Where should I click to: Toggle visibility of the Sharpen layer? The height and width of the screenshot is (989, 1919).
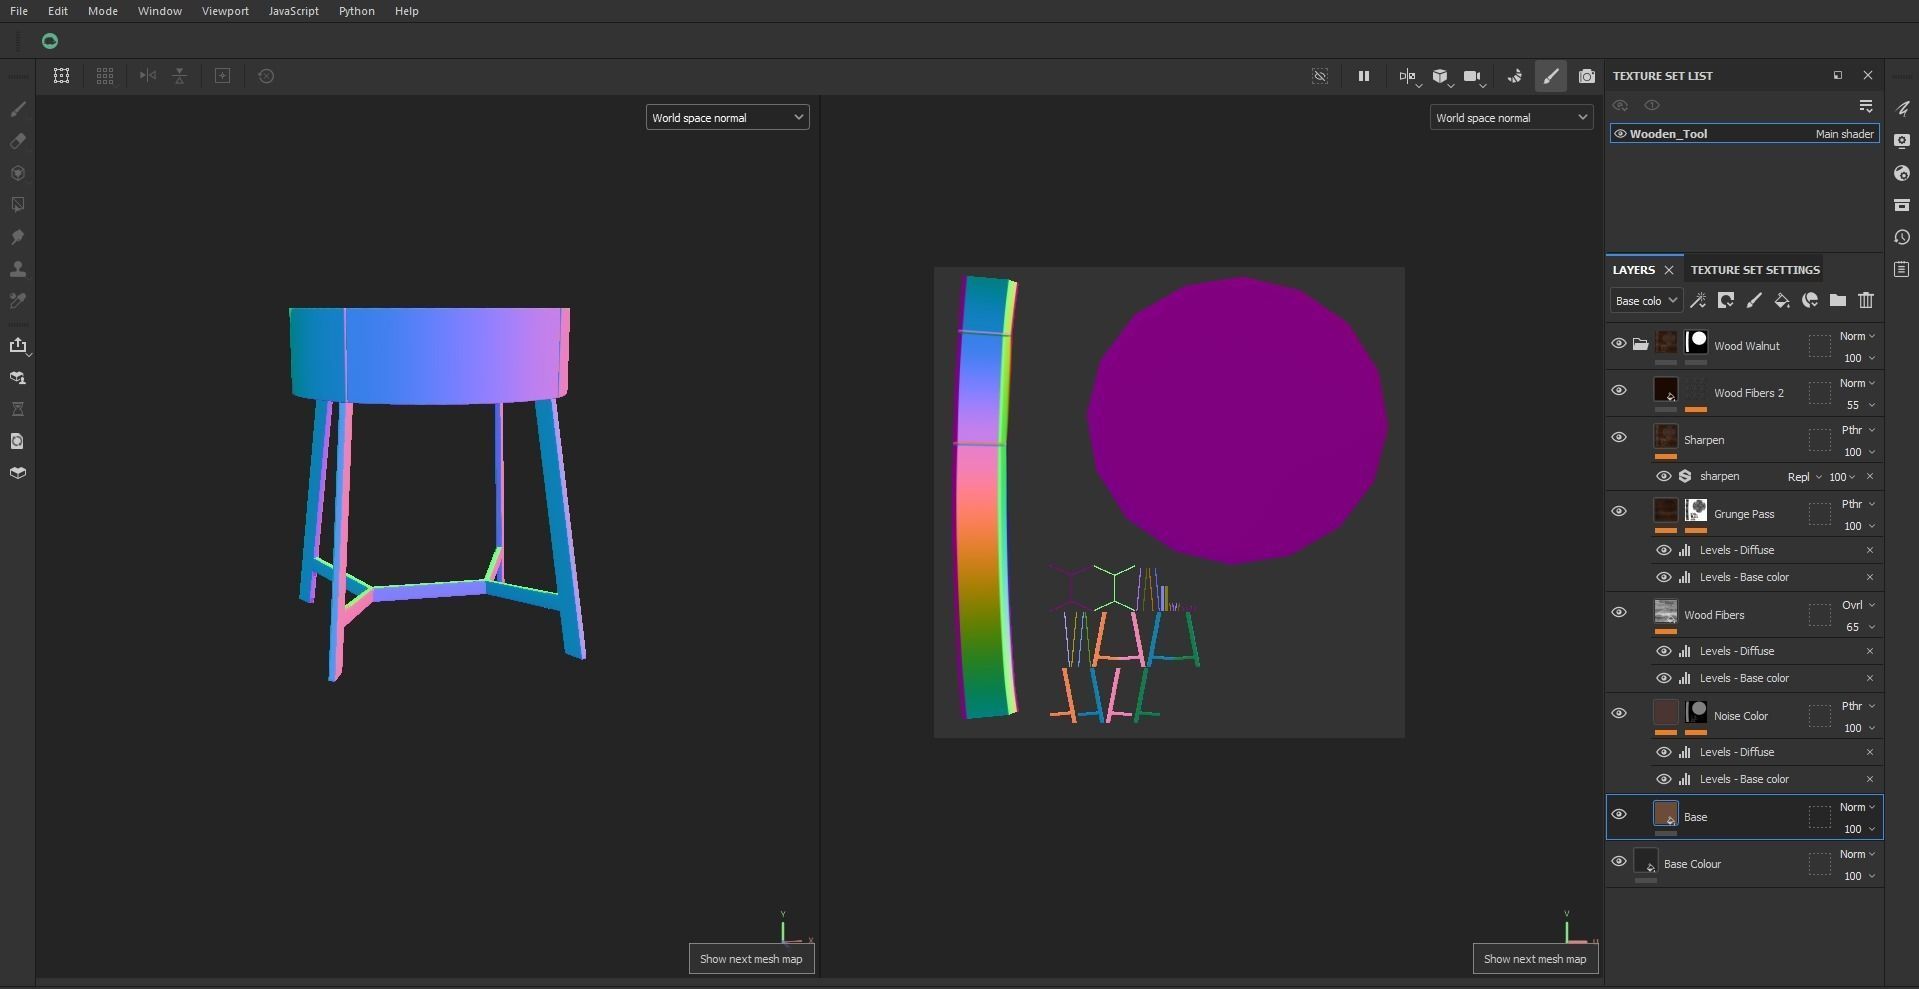(1619, 437)
